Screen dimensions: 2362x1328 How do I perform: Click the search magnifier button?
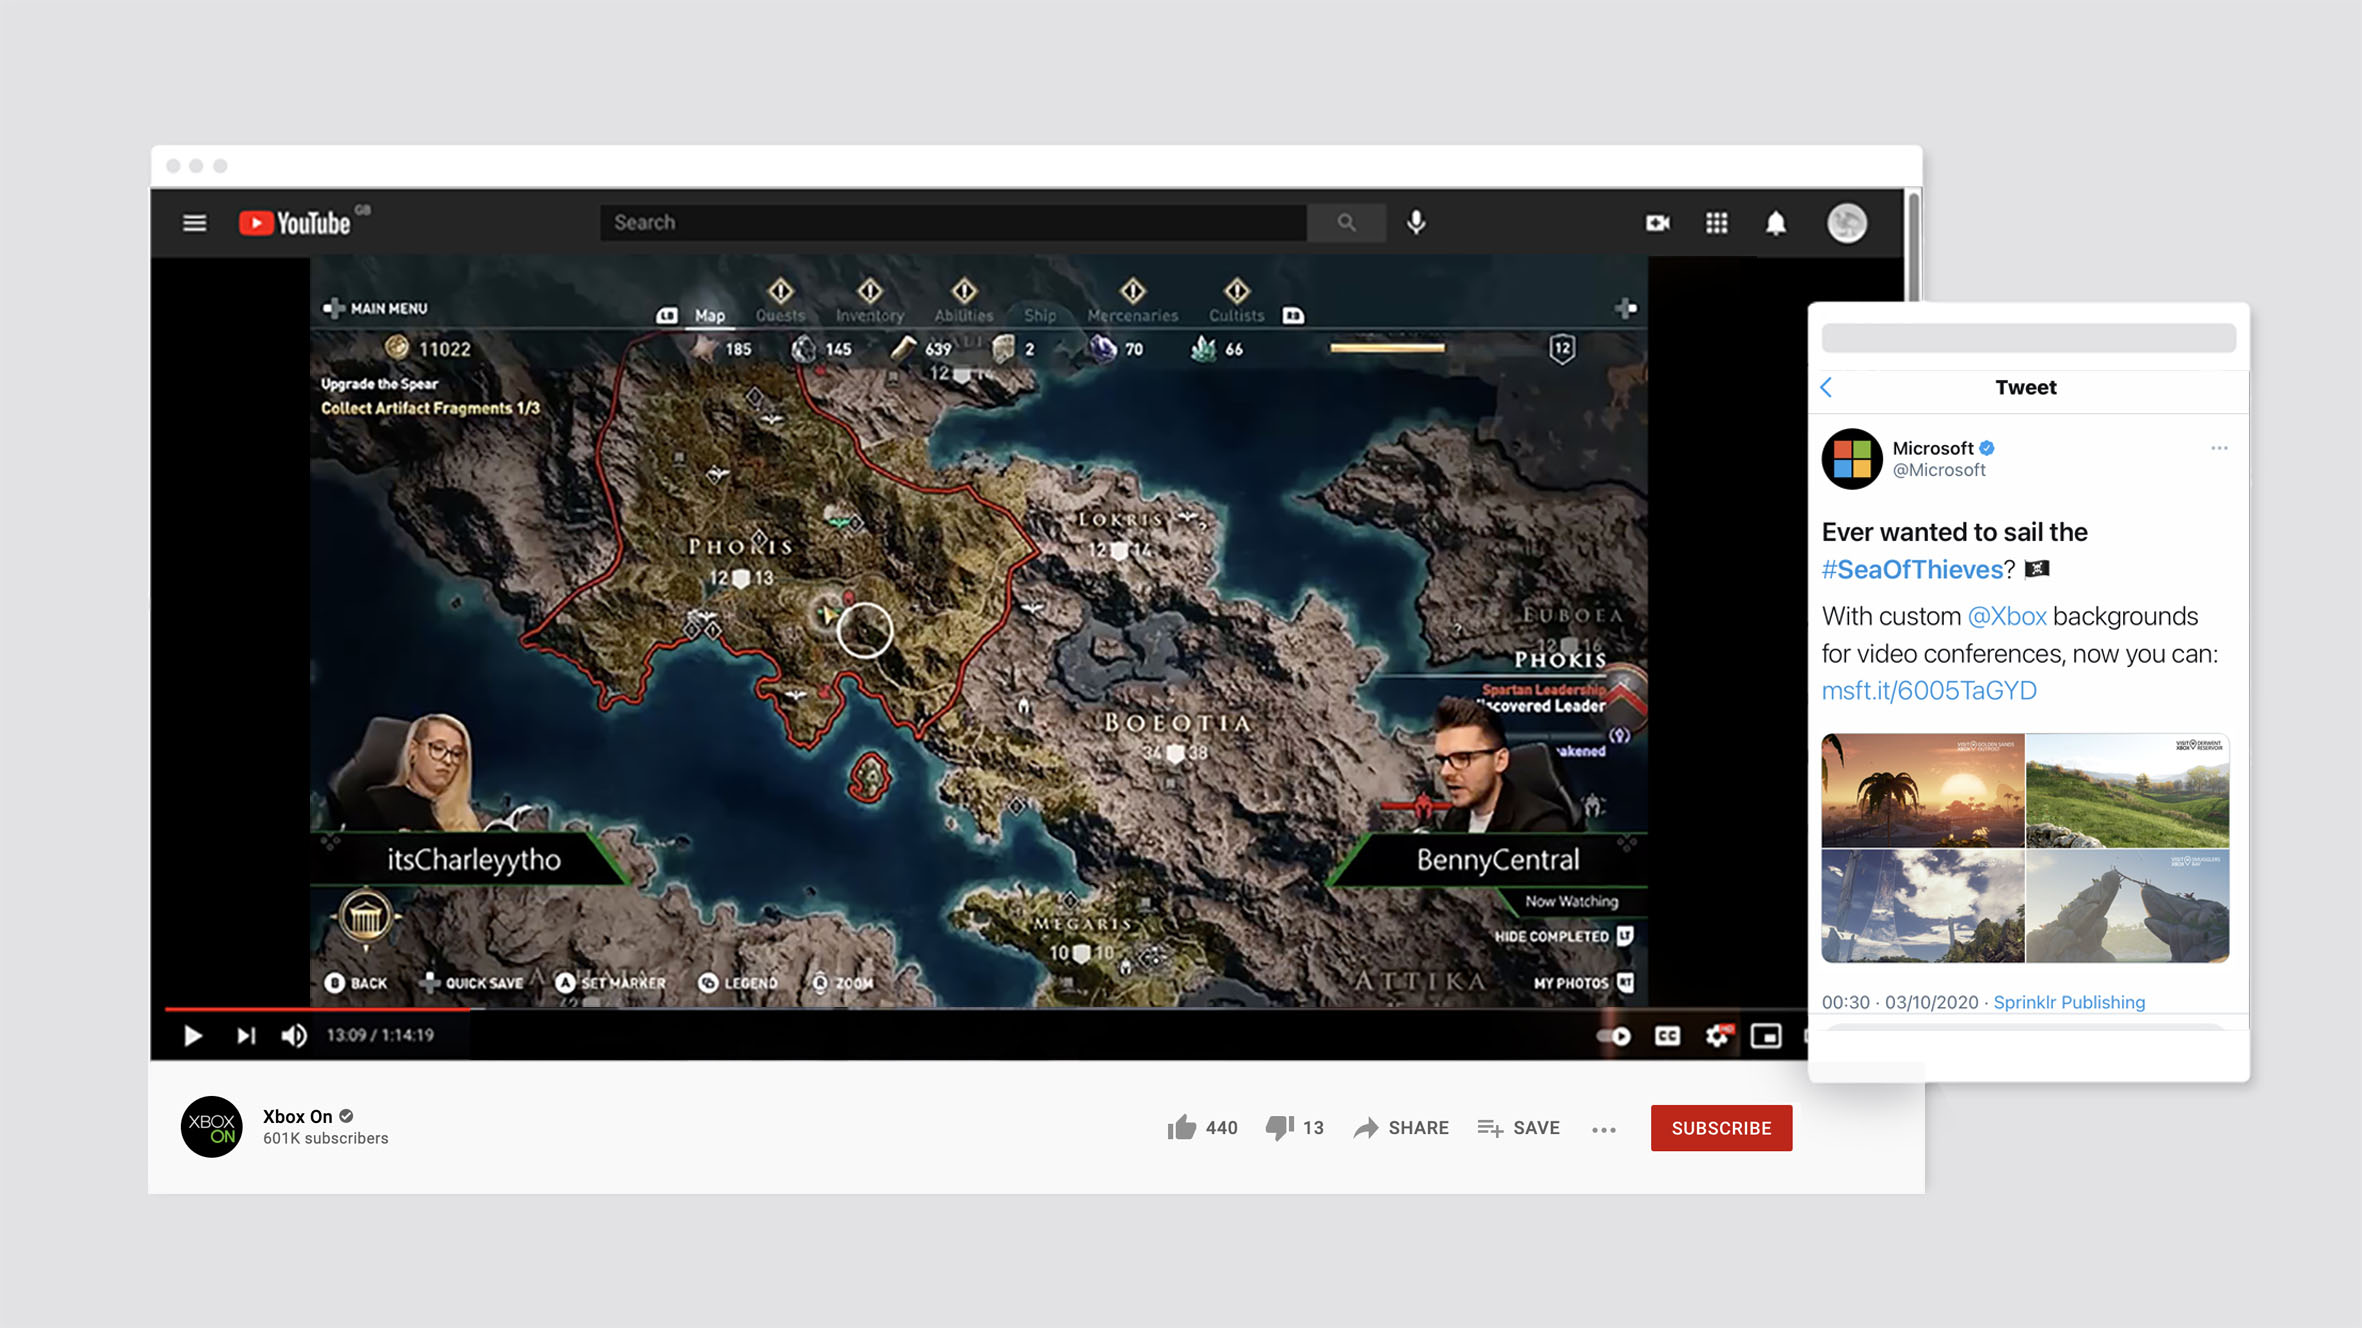coord(1346,223)
